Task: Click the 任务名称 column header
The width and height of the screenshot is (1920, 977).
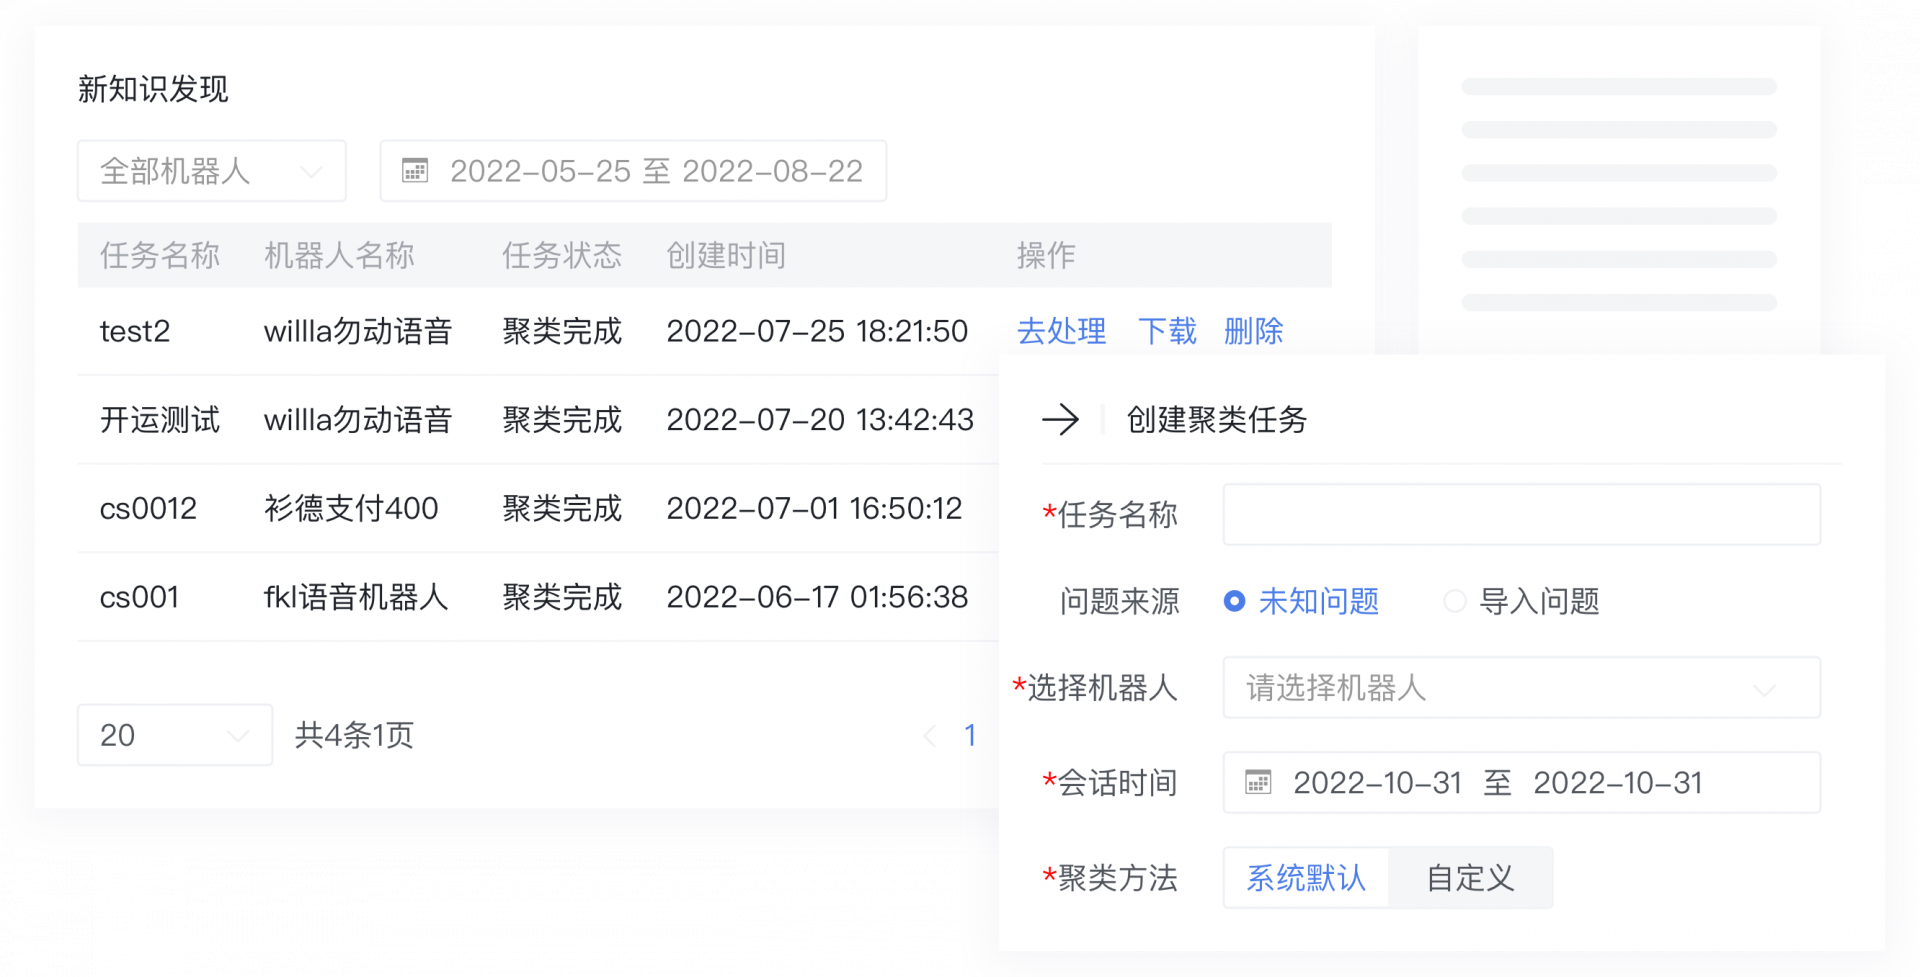Action: 160,256
